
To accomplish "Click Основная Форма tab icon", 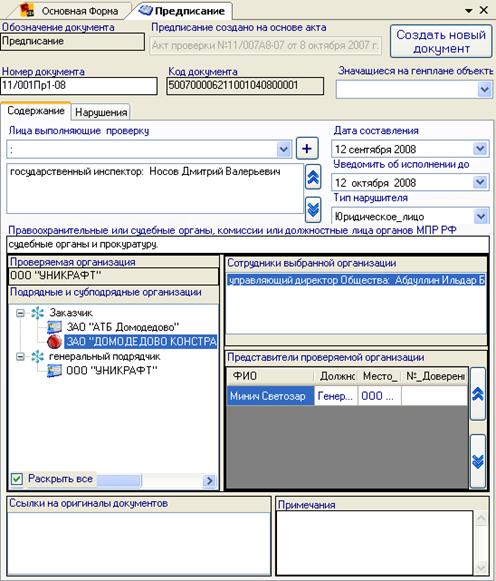I will click(x=27, y=10).
